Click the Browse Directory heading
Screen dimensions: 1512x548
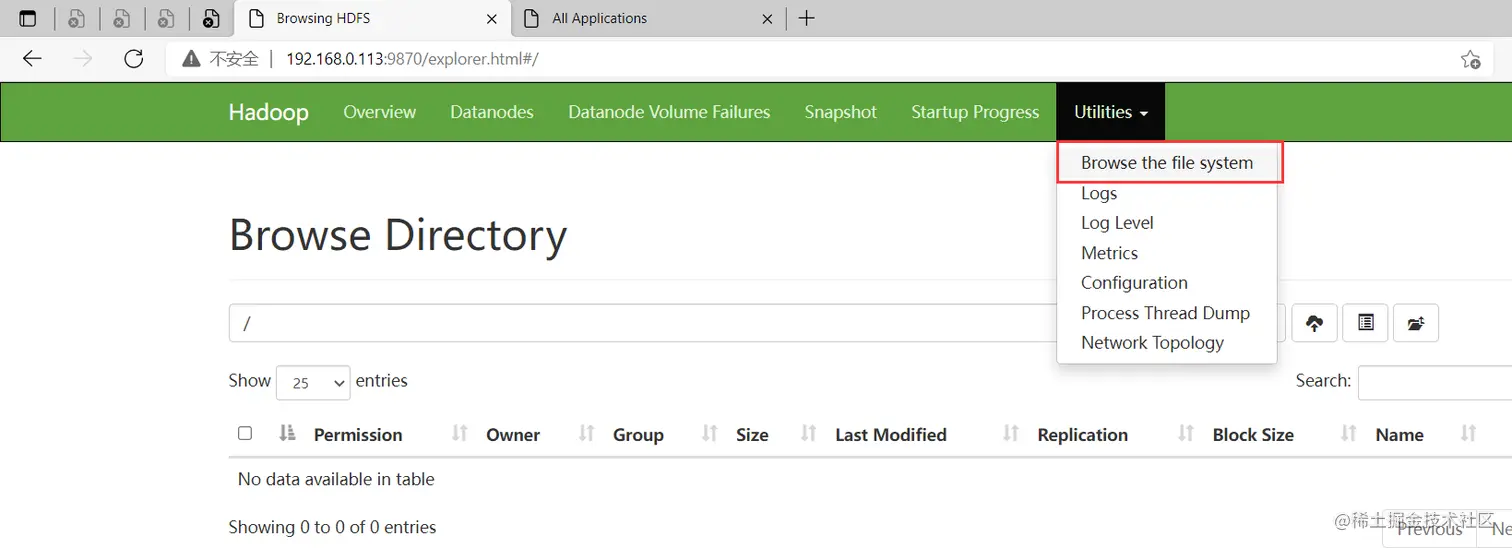398,235
